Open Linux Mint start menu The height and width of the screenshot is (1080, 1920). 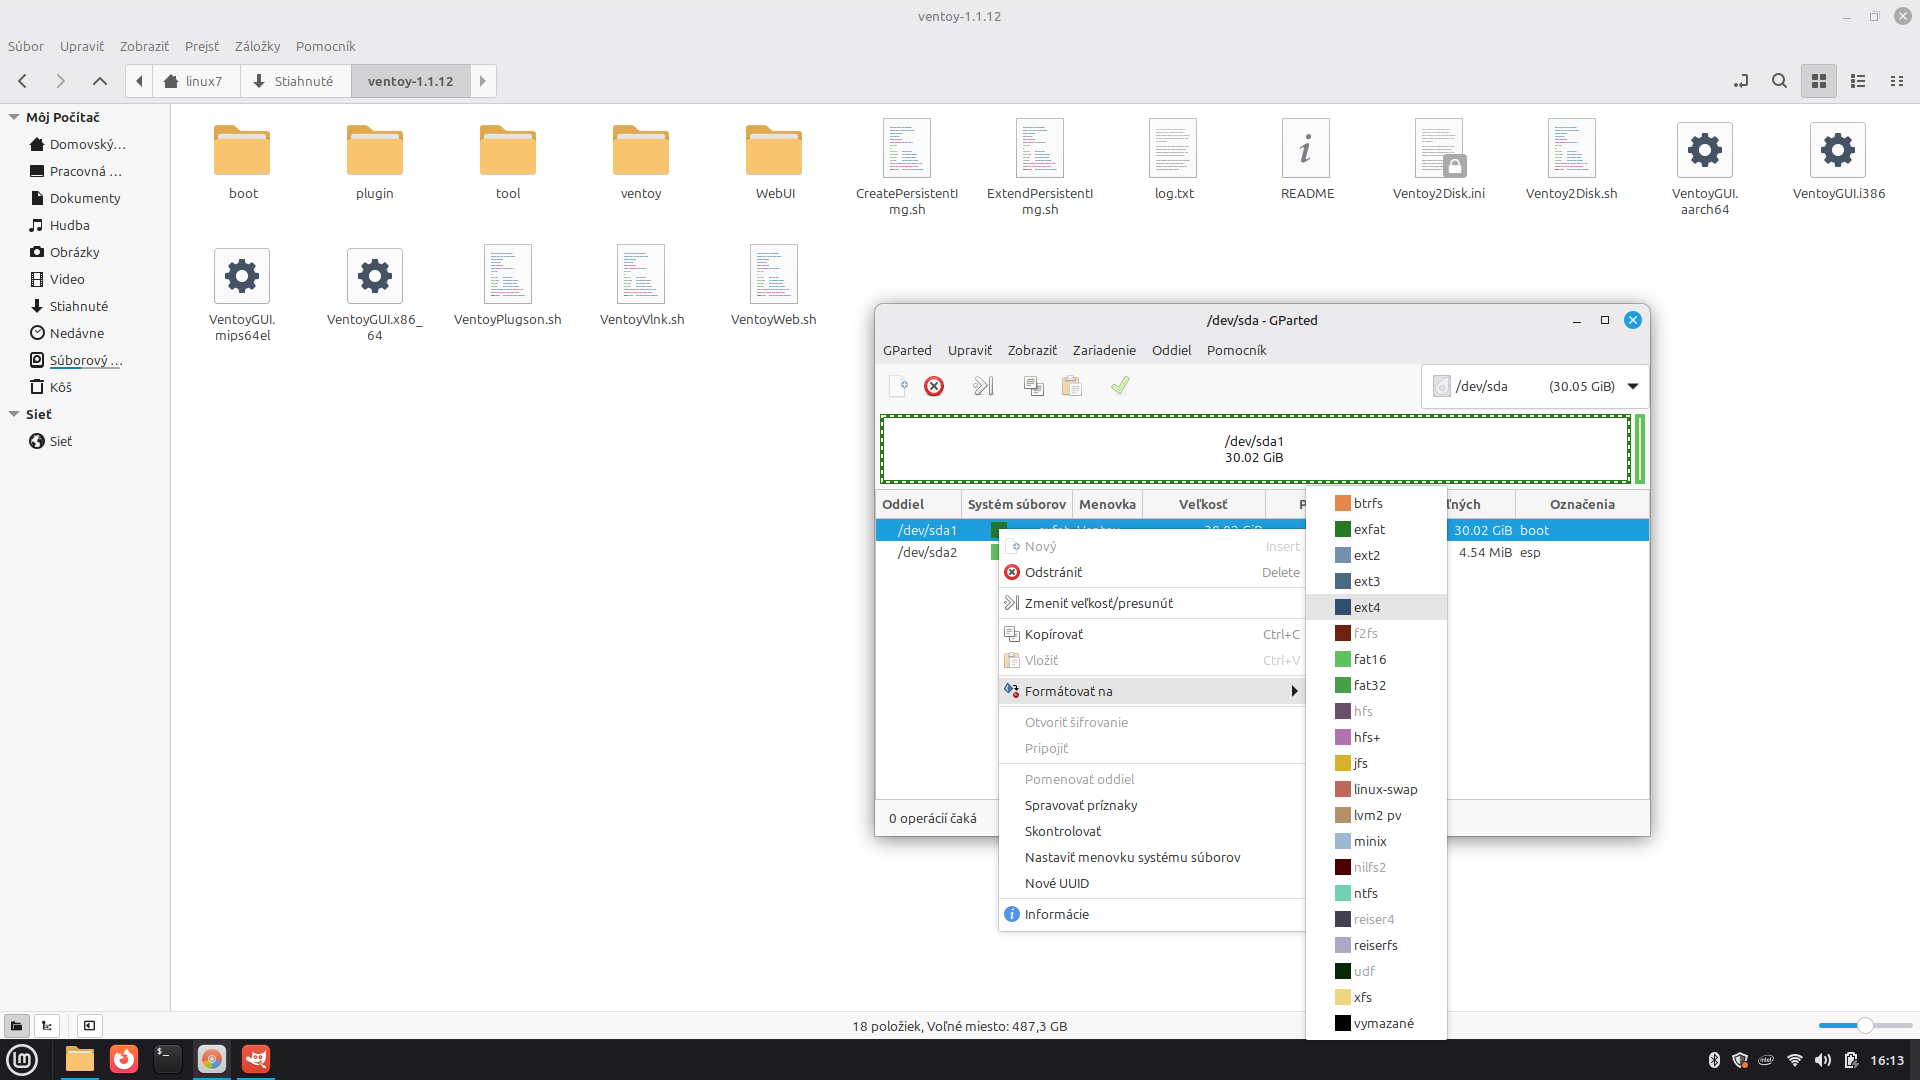(x=22, y=1059)
